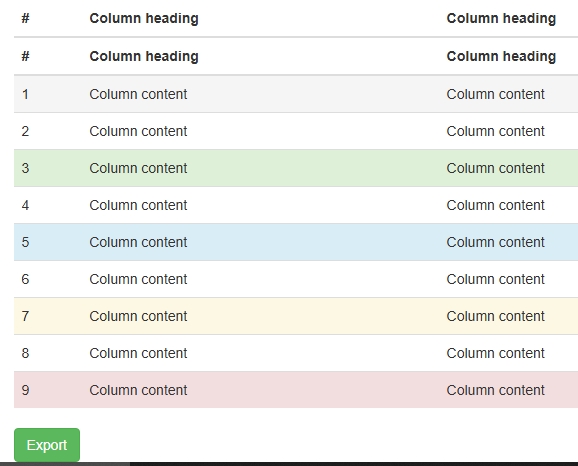This screenshot has width=578, height=466.
Task: Select the number 7 cell in the yellow row
Action: [25, 316]
